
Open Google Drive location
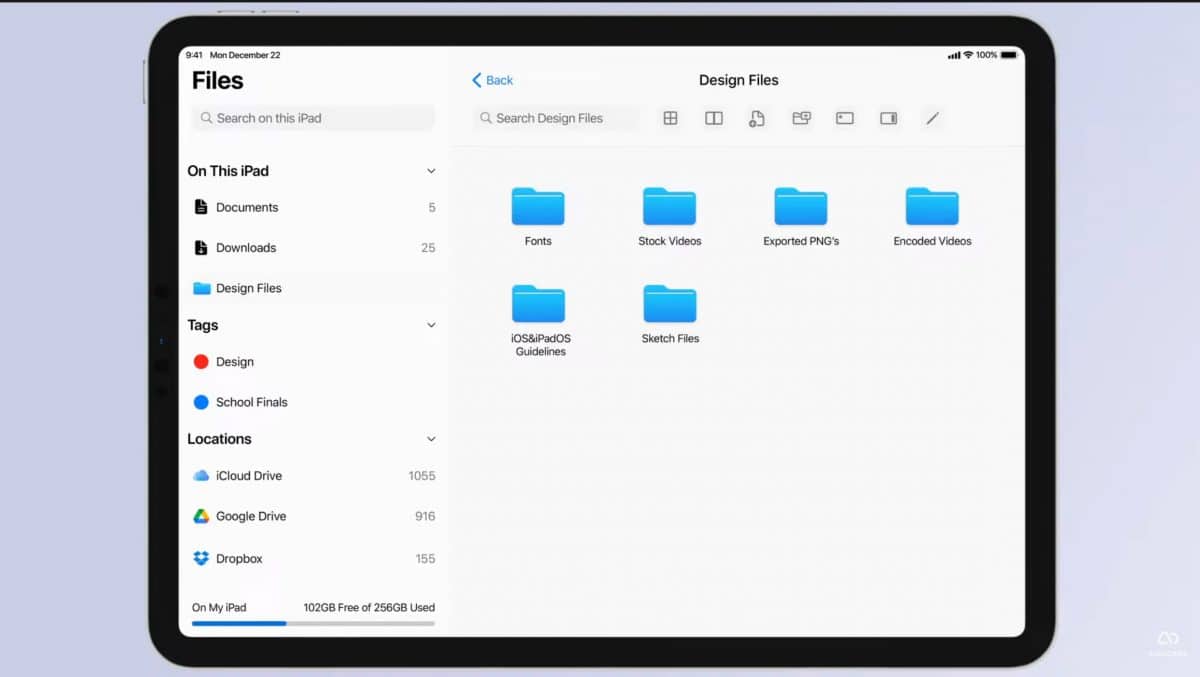252,516
